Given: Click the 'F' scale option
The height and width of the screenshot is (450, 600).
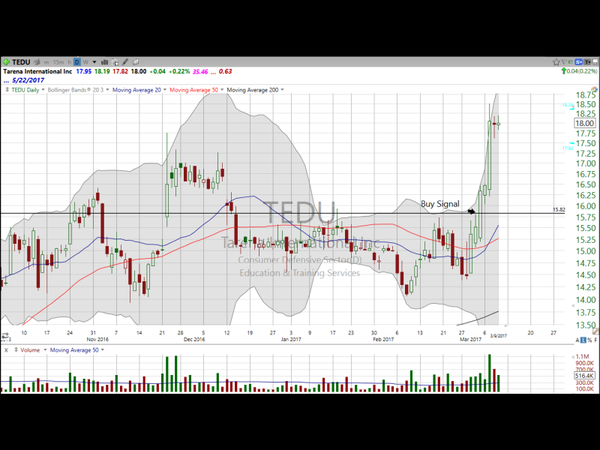Looking at the screenshot, I should 595,340.
